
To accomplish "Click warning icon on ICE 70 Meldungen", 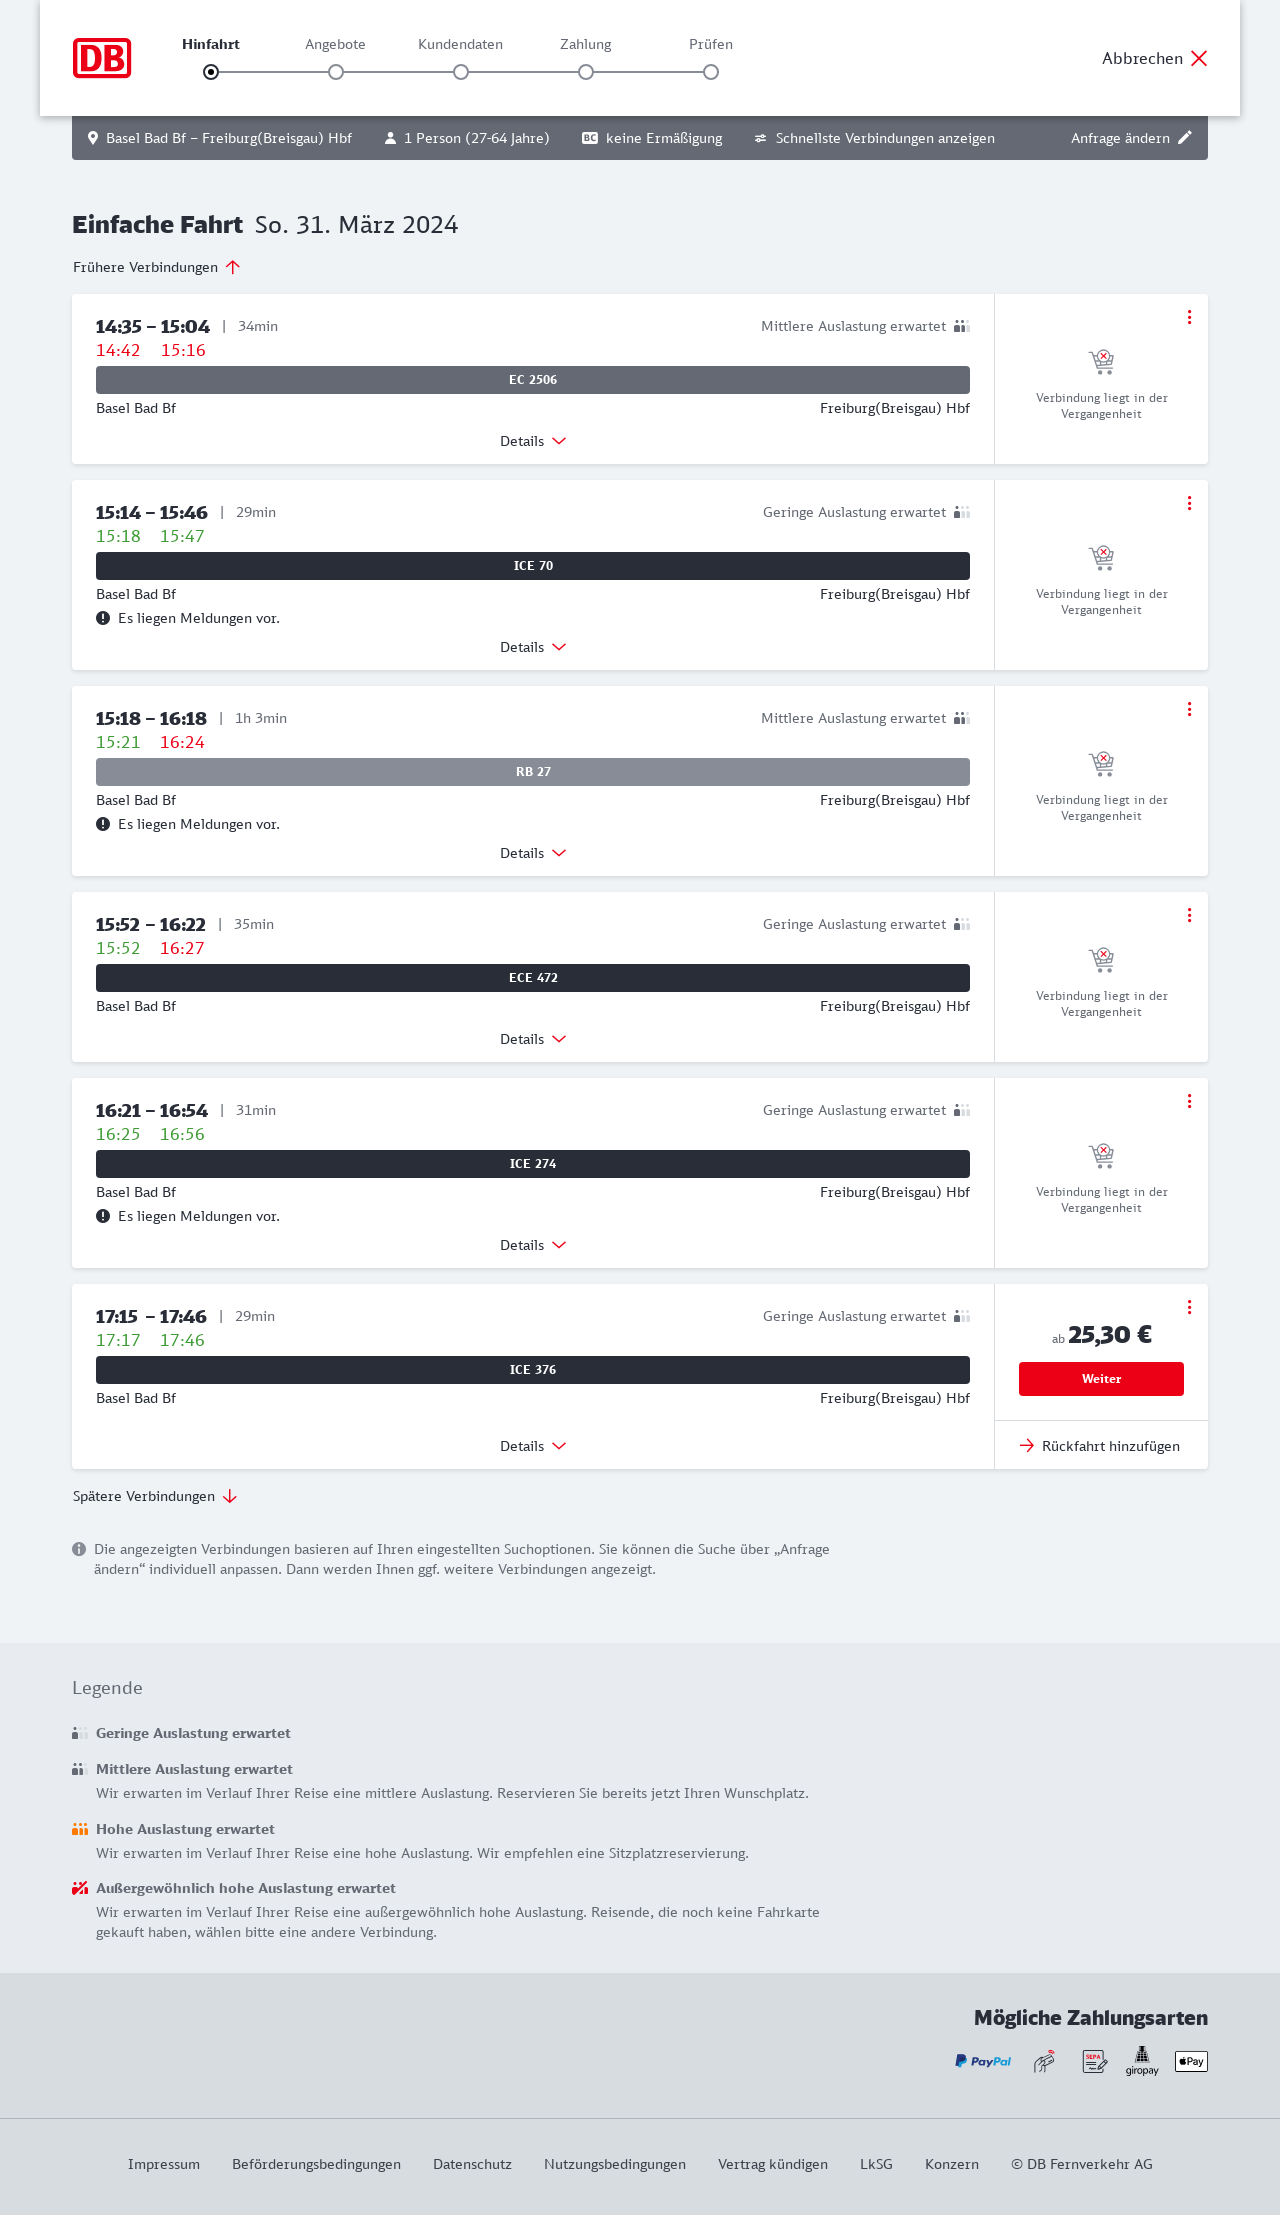I will pyautogui.click(x=103, y=618).
